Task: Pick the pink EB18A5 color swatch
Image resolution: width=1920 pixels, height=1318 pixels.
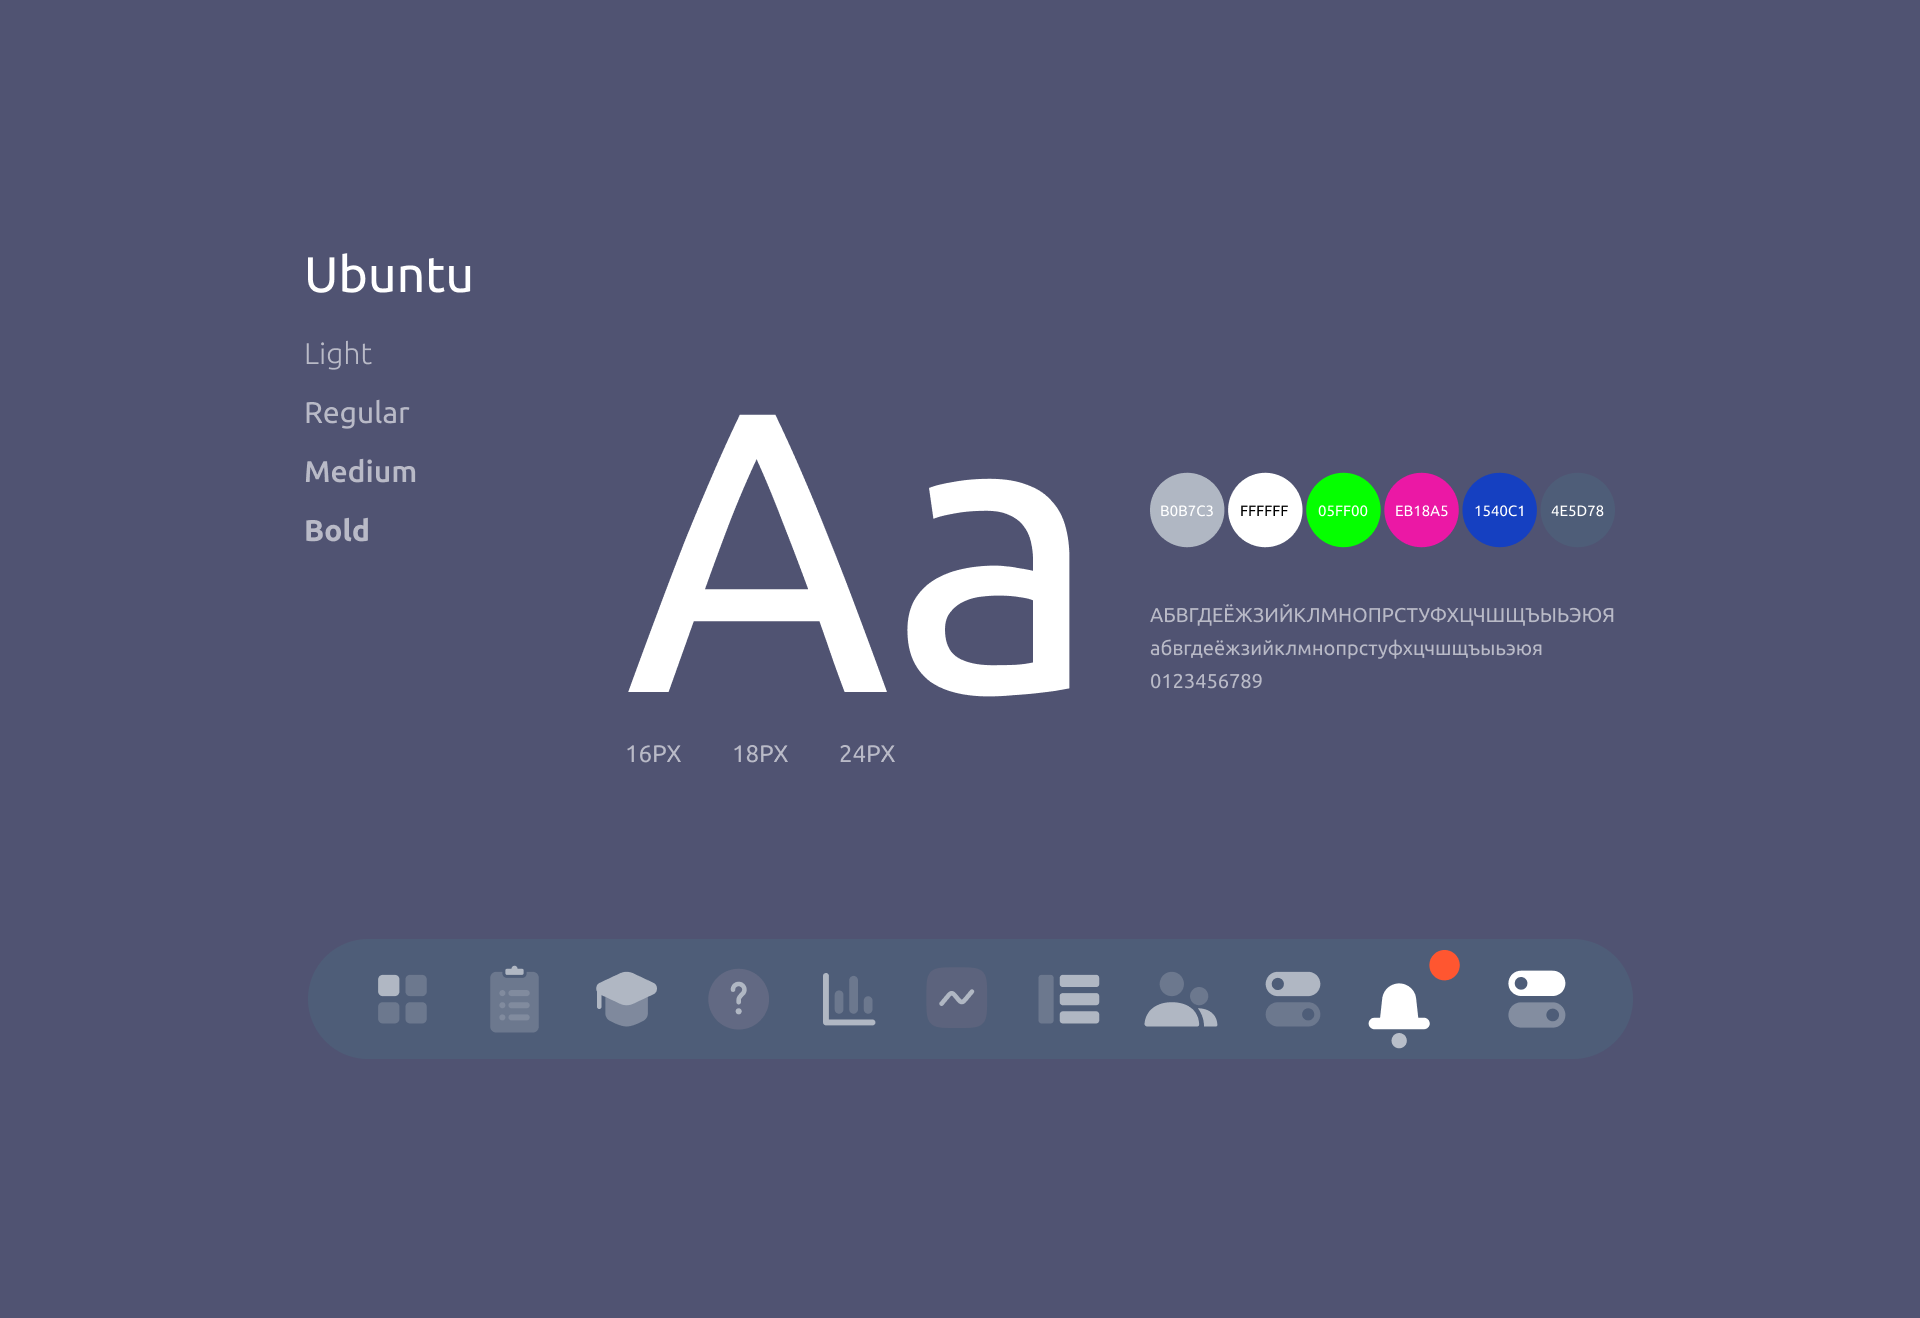Action: tap(1421, 510)
